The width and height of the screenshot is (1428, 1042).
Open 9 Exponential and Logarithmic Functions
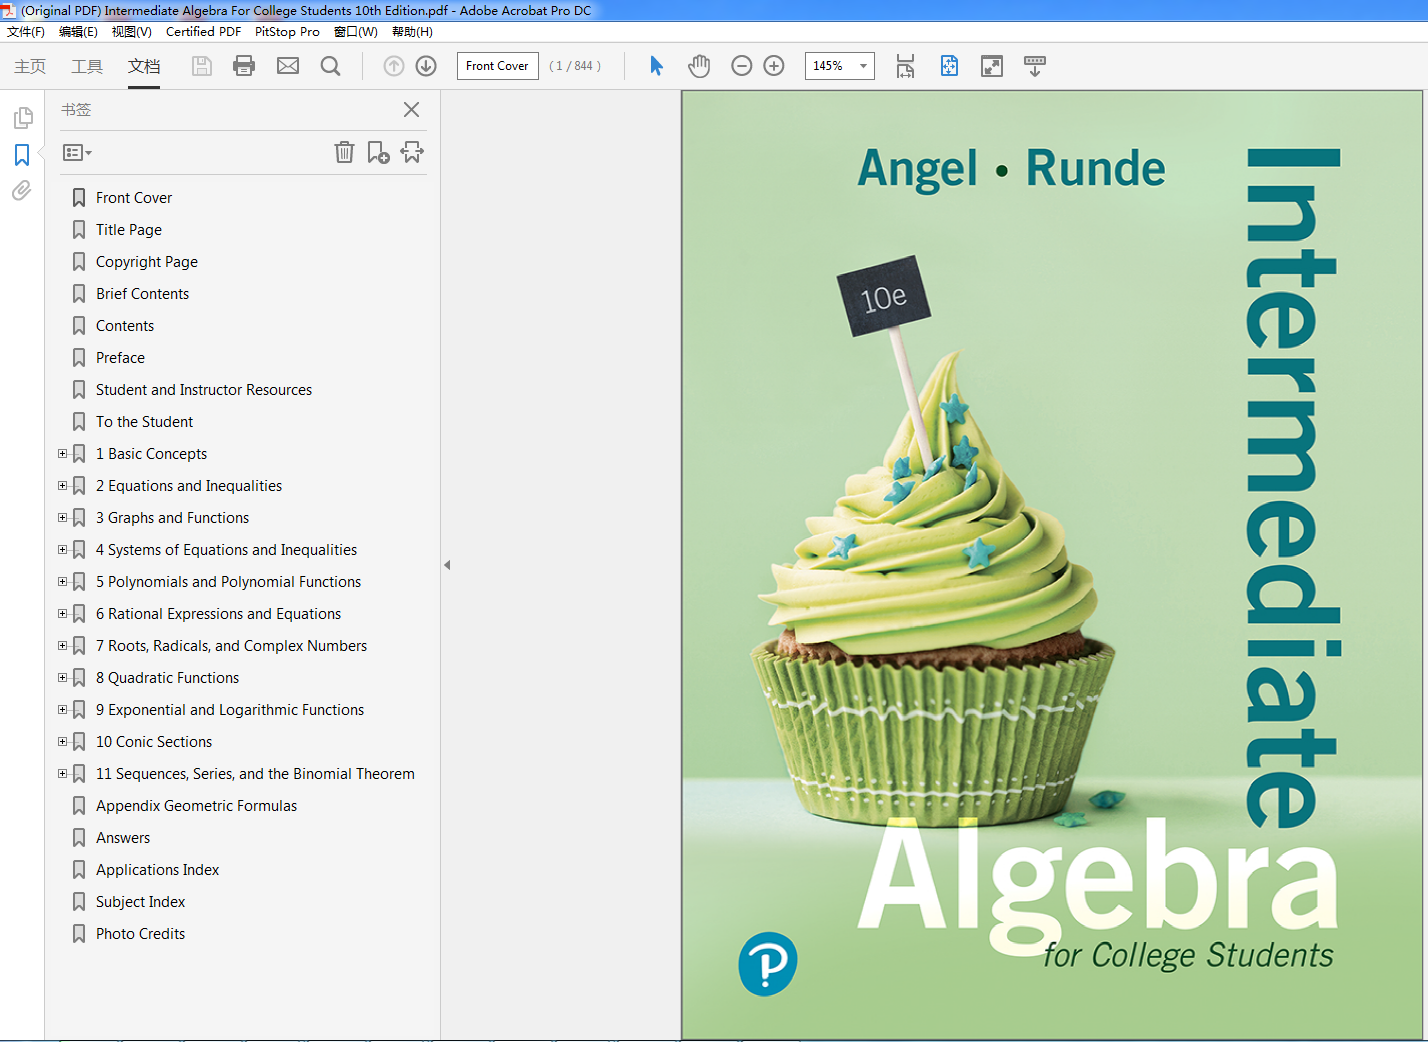(x=230, y=710)
